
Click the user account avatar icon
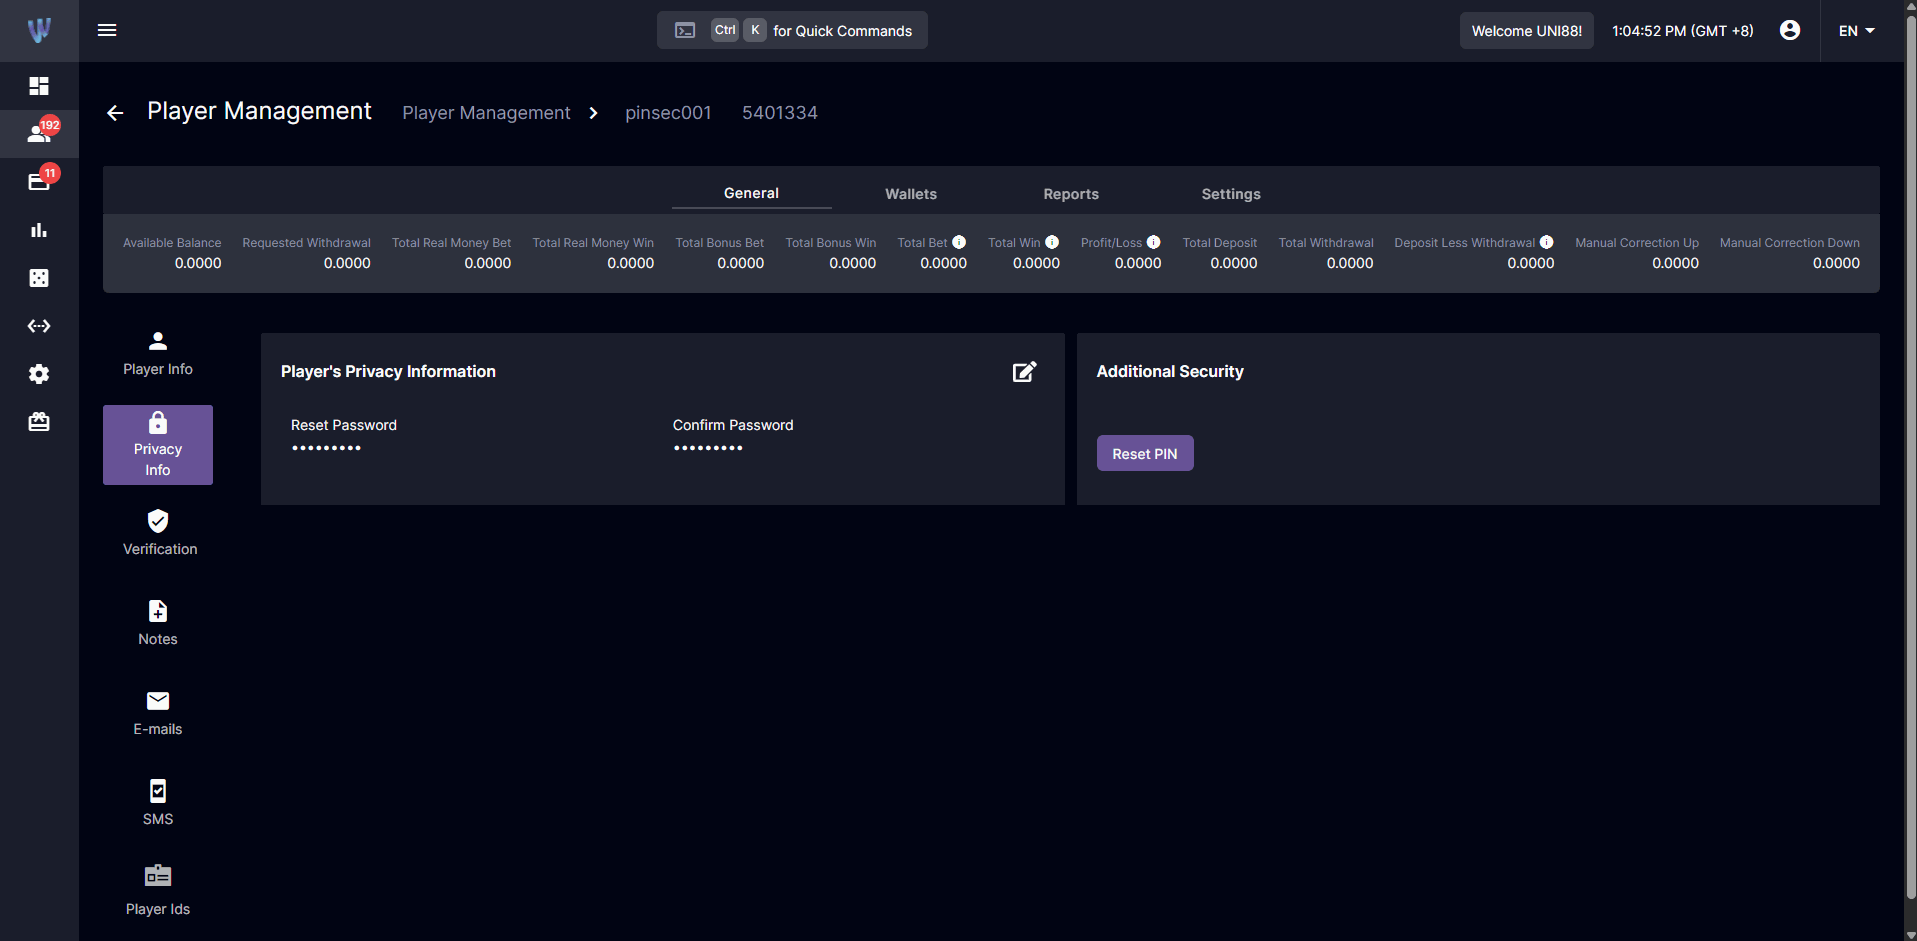coord(1790,30)
